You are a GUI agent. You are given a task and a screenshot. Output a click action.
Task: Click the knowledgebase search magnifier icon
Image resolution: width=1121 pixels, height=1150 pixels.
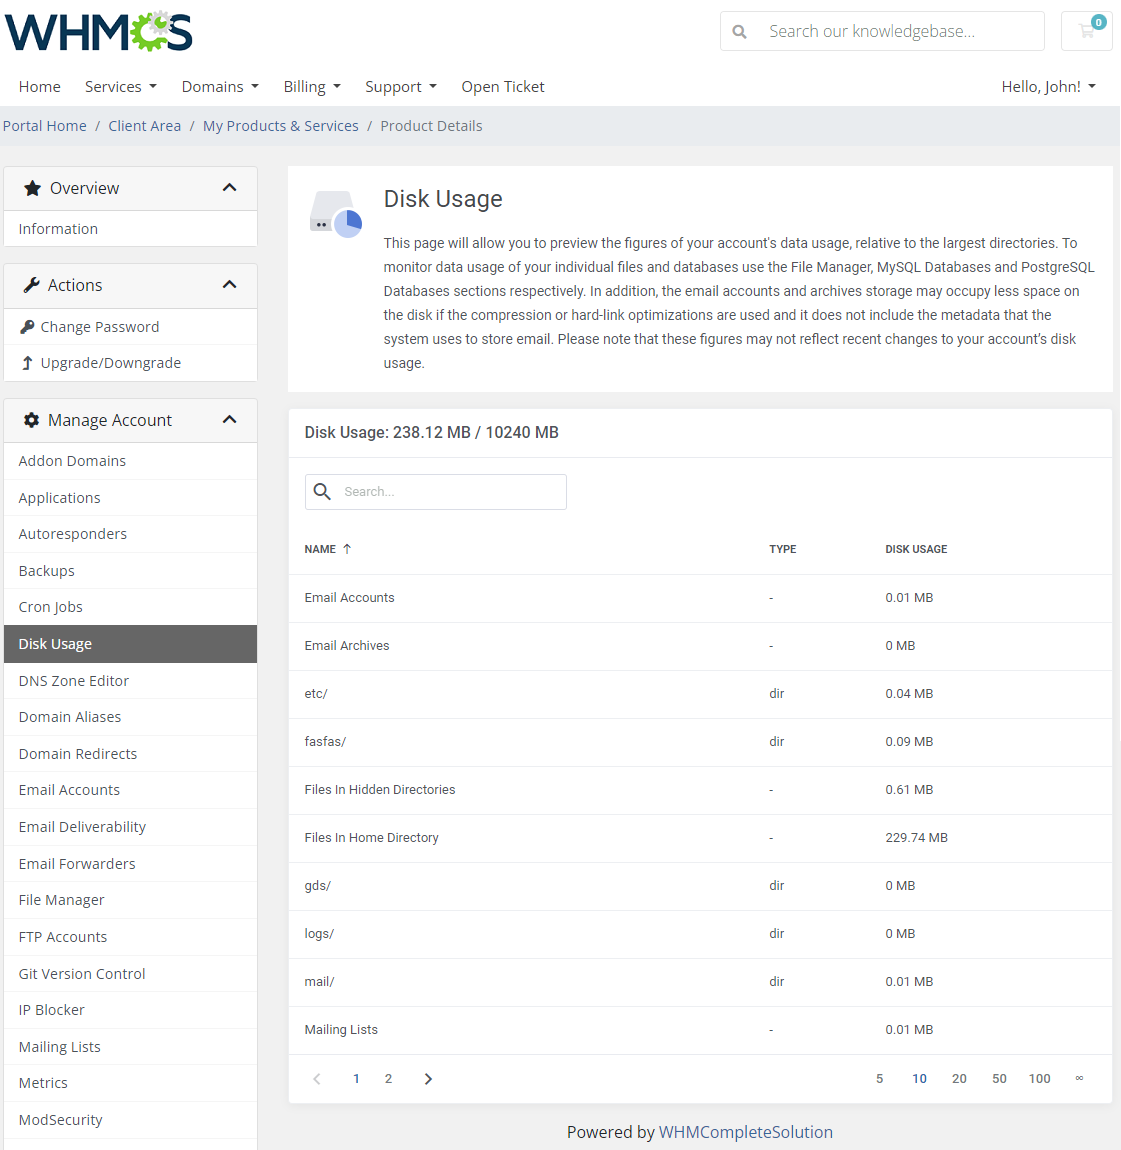click(740, 32)
